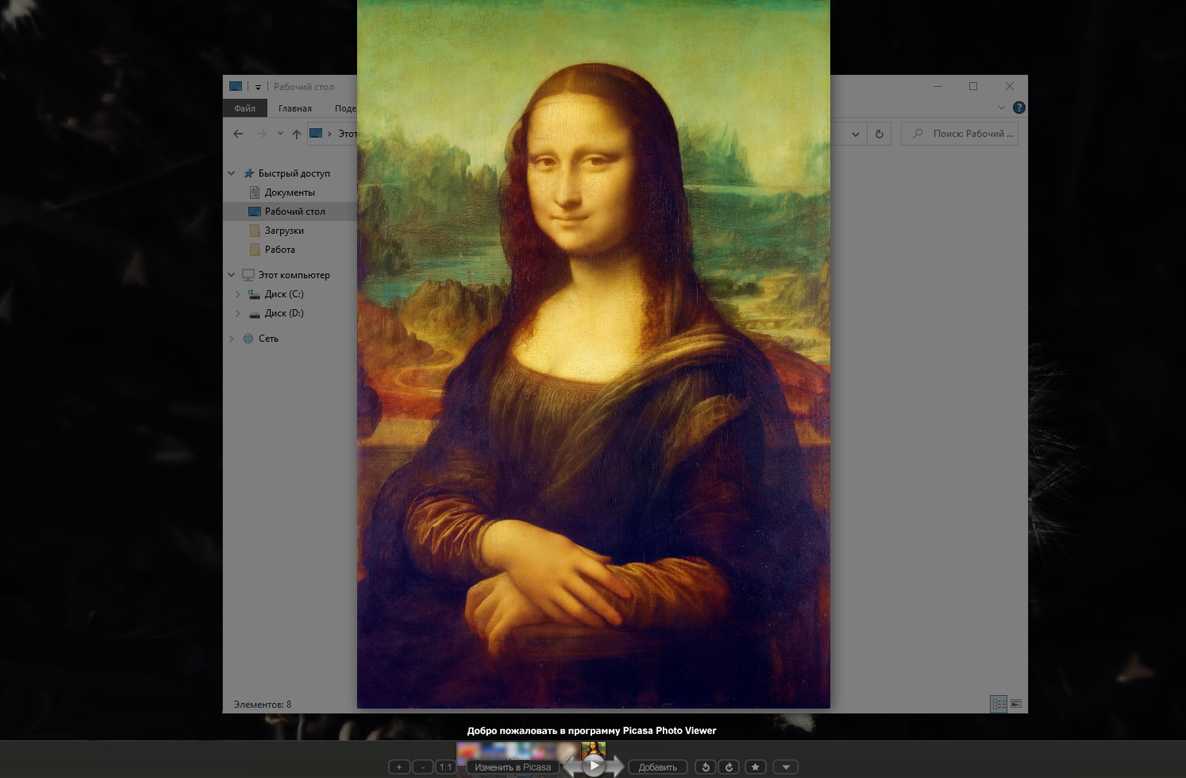The image size is (1186, 778).
Task: Select 'Этот компьютер' in the navigation pane
Action: pyautogui.click(x=294, y=274)
